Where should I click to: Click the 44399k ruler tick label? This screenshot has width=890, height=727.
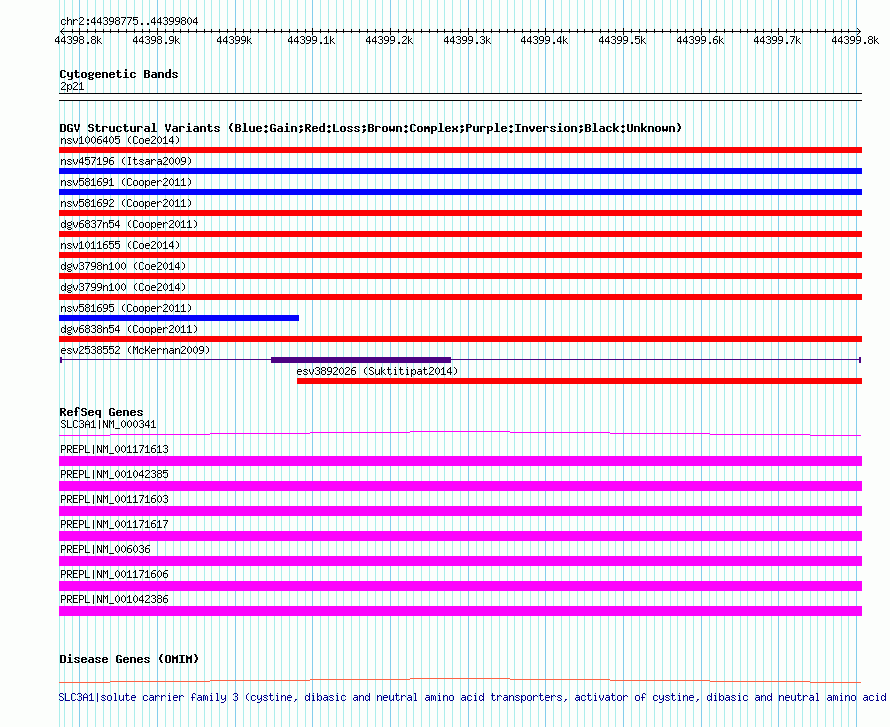click(x=234, y=40)
